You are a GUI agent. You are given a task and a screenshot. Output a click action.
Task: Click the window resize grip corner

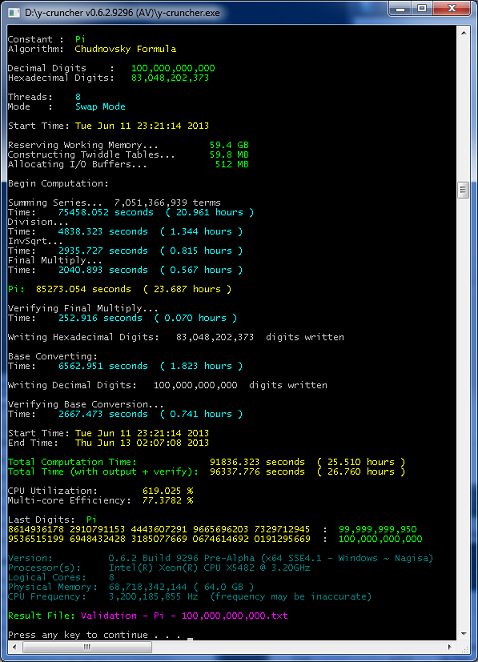point(464,647)
